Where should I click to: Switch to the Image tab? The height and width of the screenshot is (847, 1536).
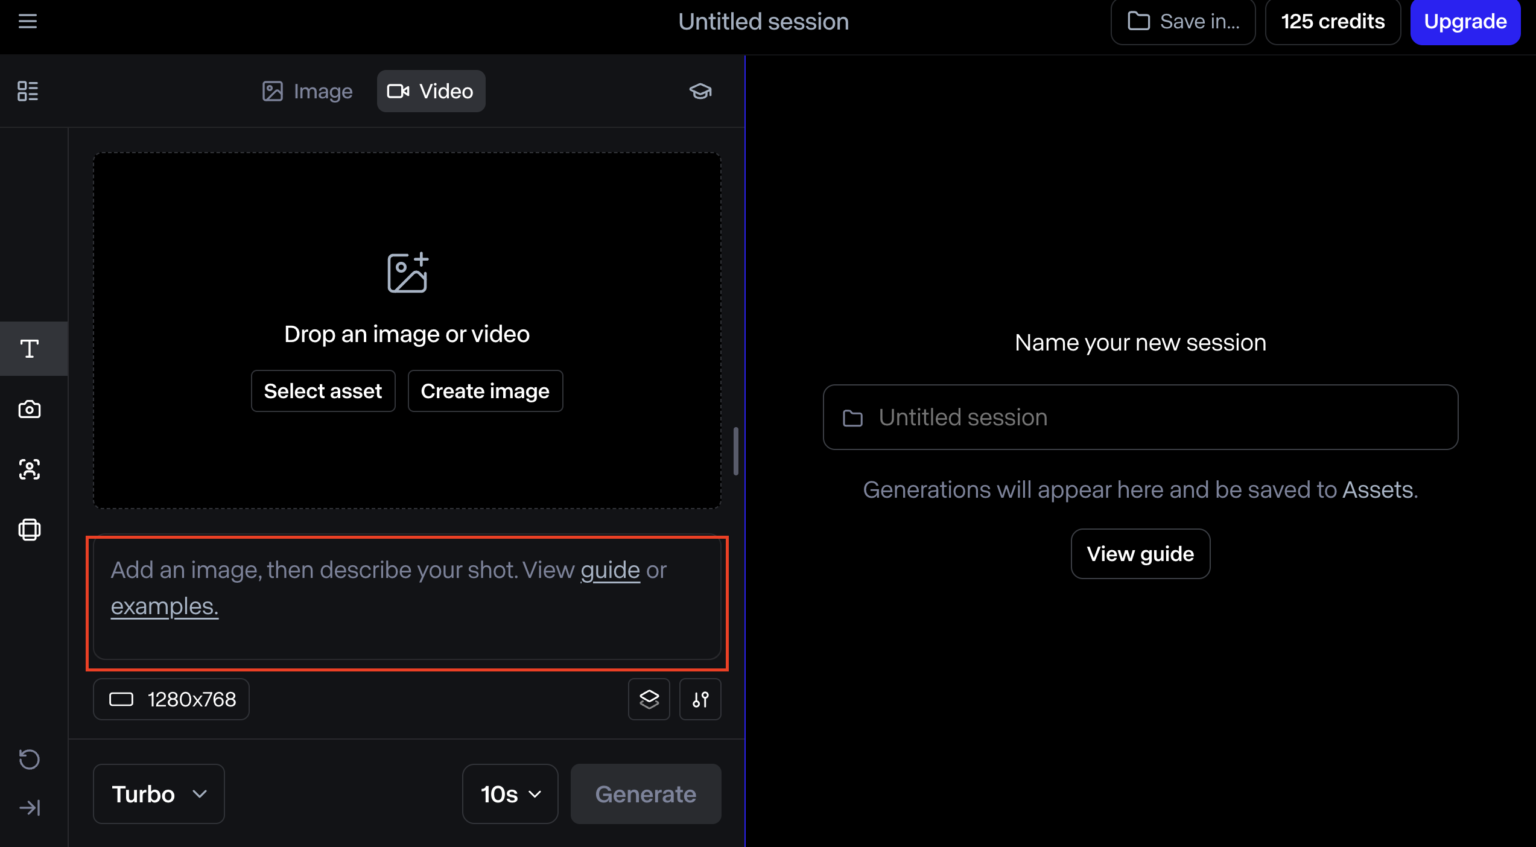pos(307,91)
